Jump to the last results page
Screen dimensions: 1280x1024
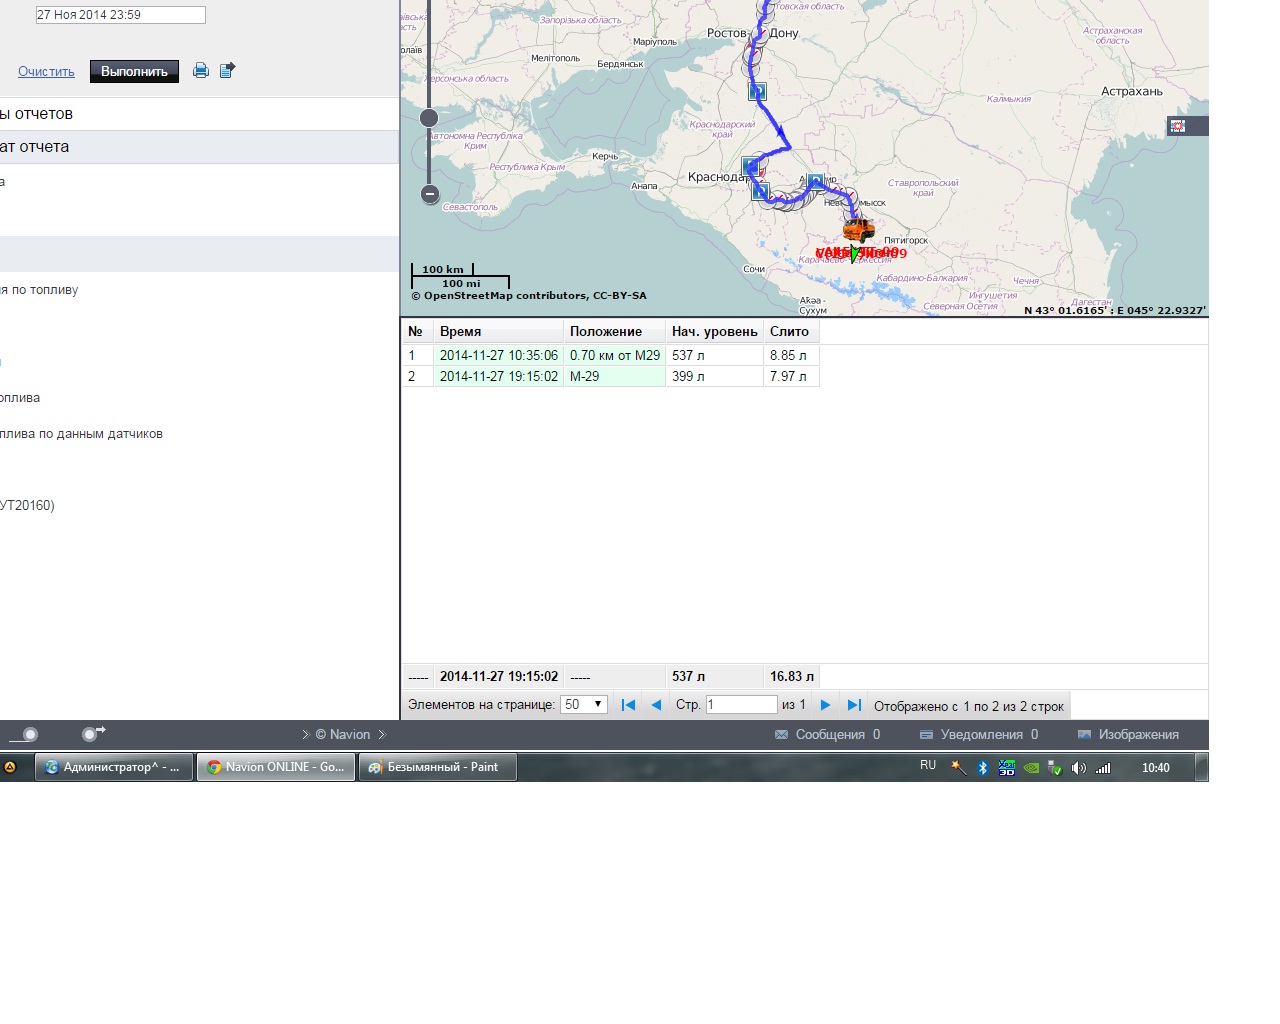pyautogui.click(x=854, y=705)
